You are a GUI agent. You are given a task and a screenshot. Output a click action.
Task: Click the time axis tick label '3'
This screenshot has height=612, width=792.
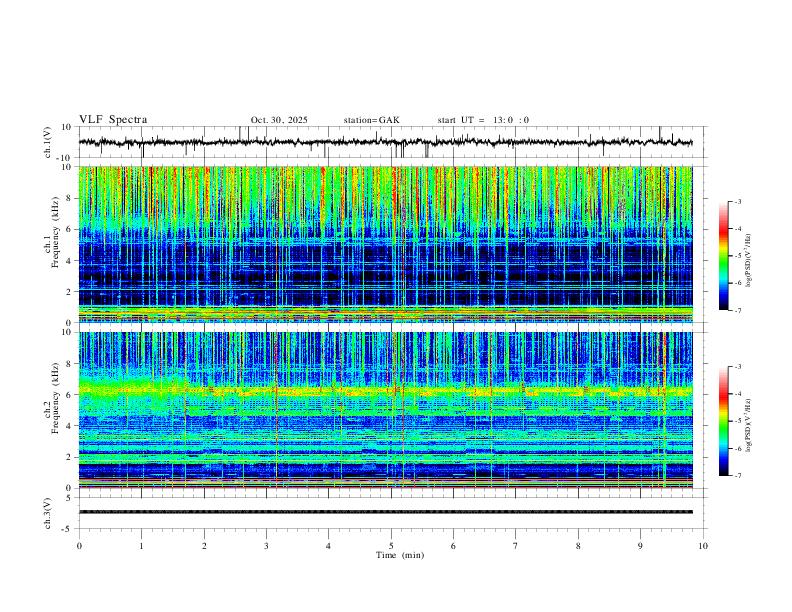[266, 546]
